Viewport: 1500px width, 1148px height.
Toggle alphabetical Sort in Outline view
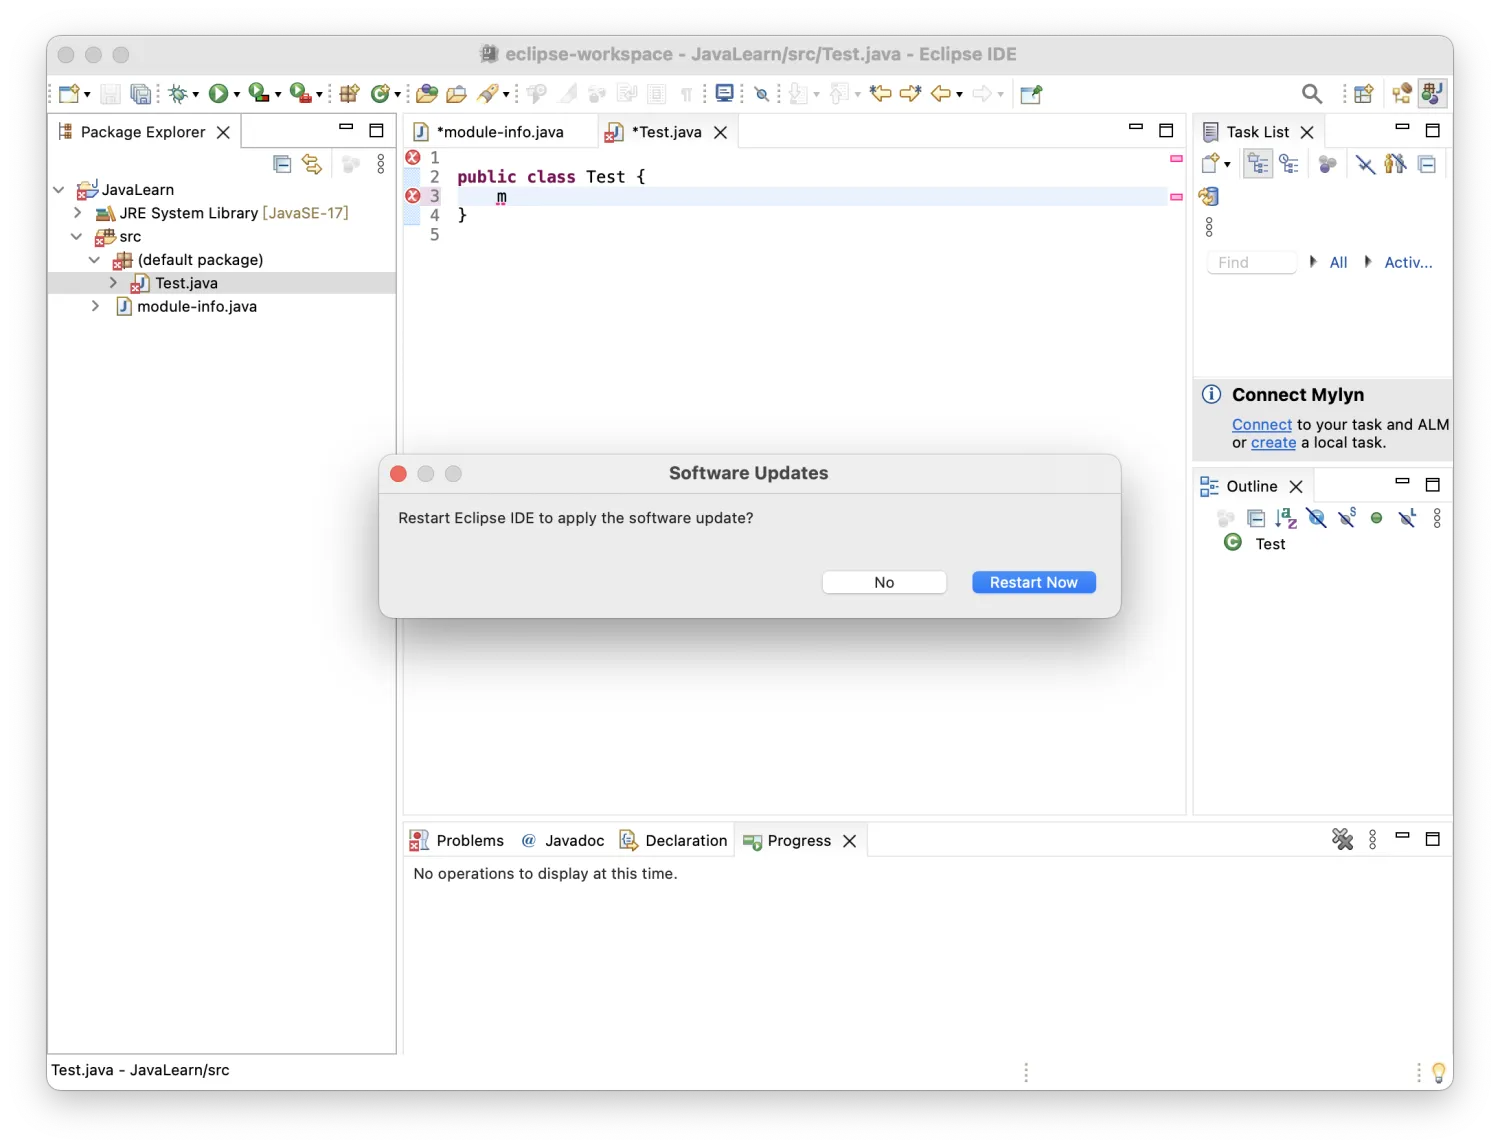coord(1286,518)
